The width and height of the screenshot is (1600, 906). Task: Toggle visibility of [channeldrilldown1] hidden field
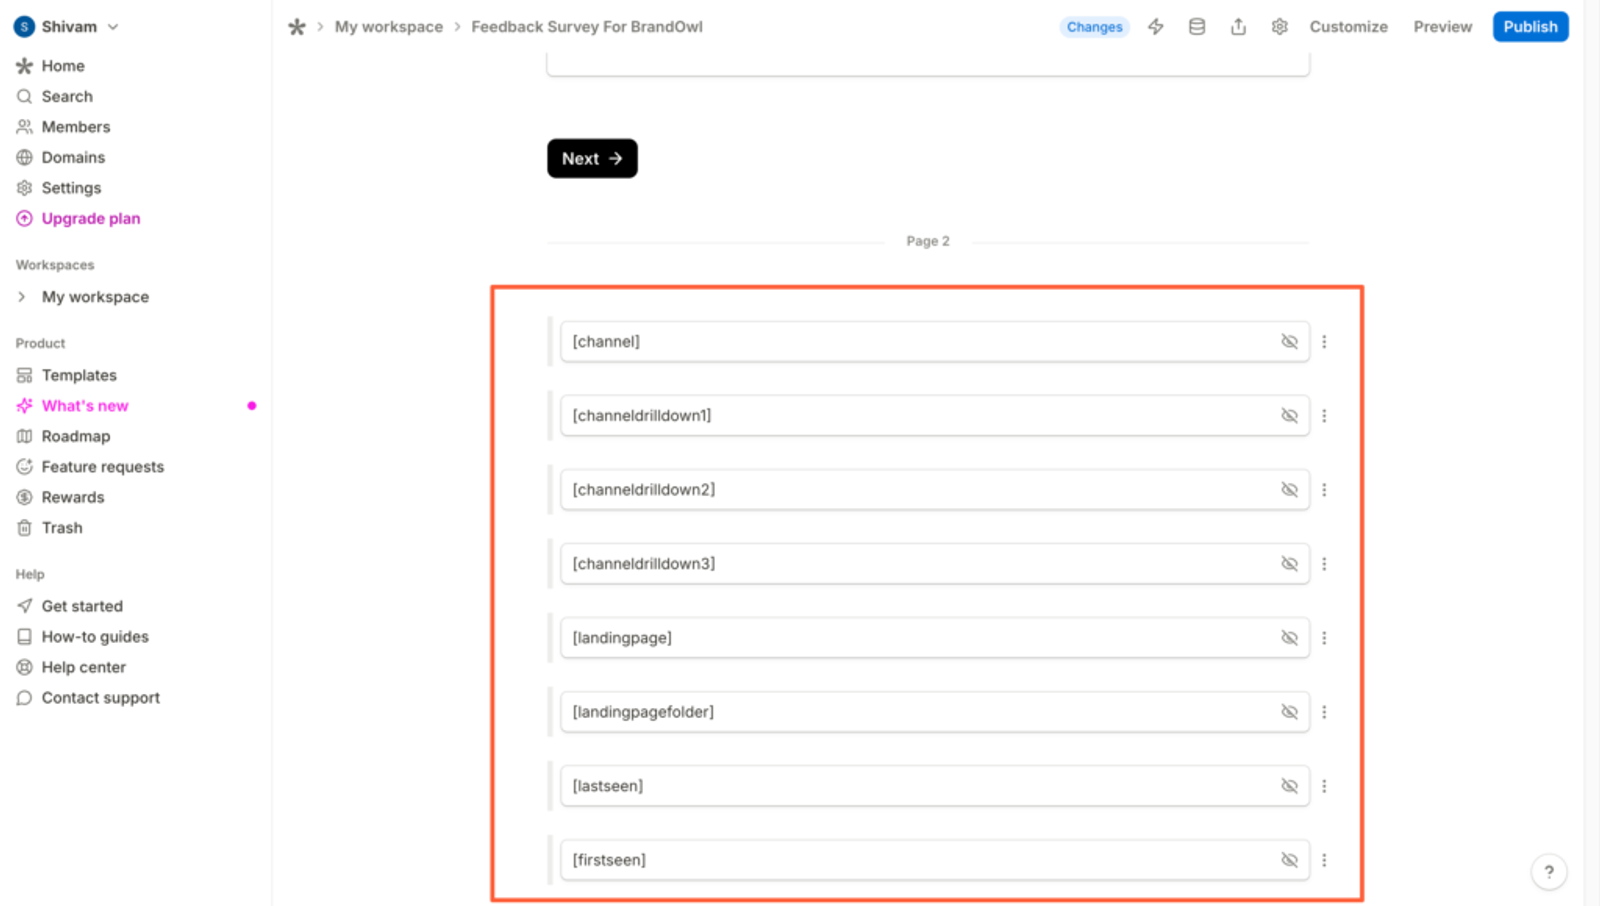pos(1290,416)
